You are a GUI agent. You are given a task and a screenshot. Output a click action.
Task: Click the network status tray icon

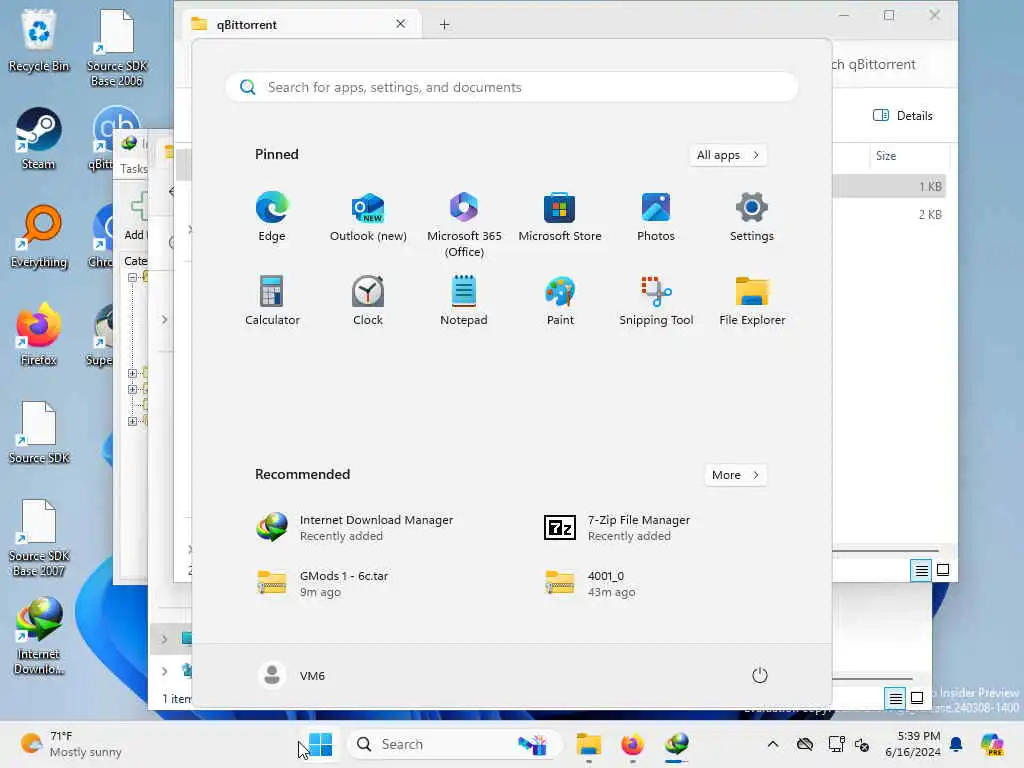point(836,744)
